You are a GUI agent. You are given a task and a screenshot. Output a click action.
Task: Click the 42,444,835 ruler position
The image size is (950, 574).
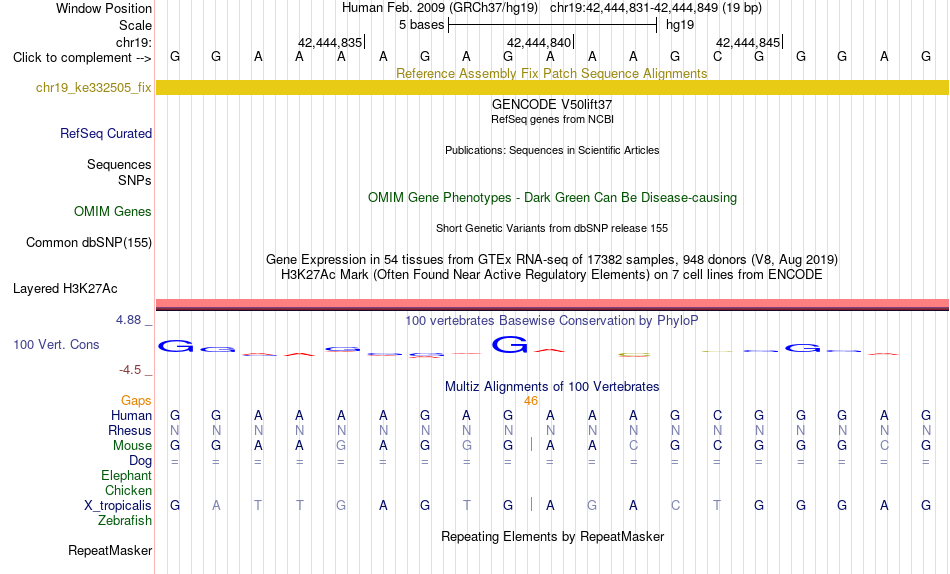(330, 42)
